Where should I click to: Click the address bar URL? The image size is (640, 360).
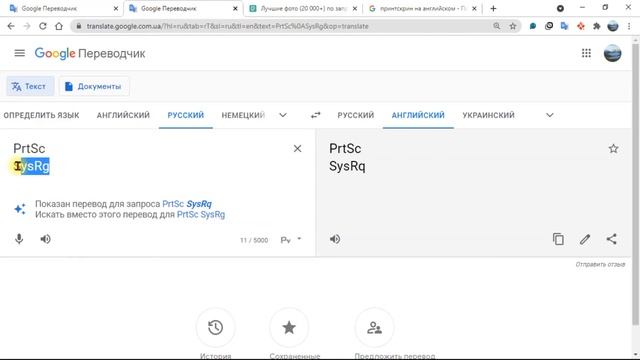pos(227,26)
